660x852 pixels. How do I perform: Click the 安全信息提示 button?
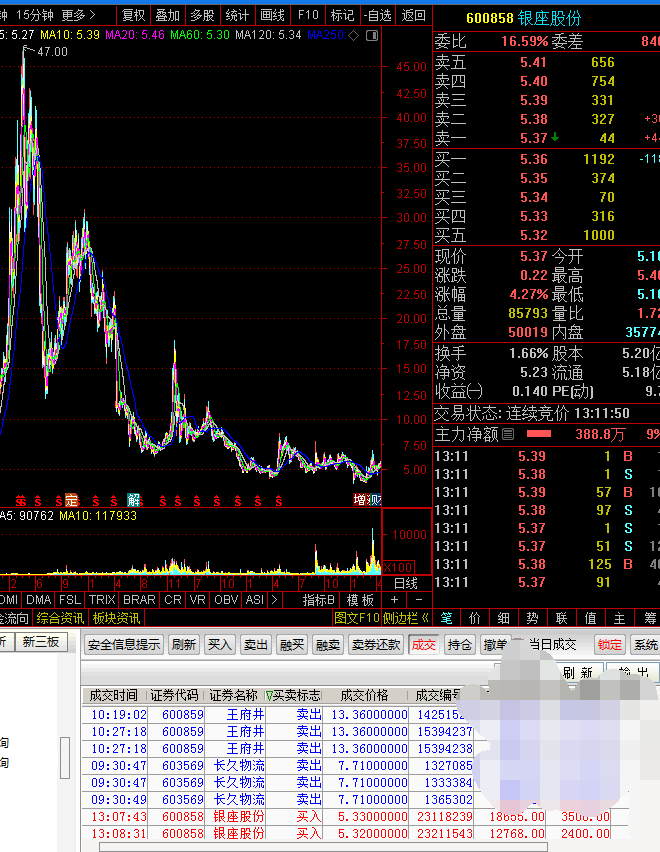[x=124, y=645]
